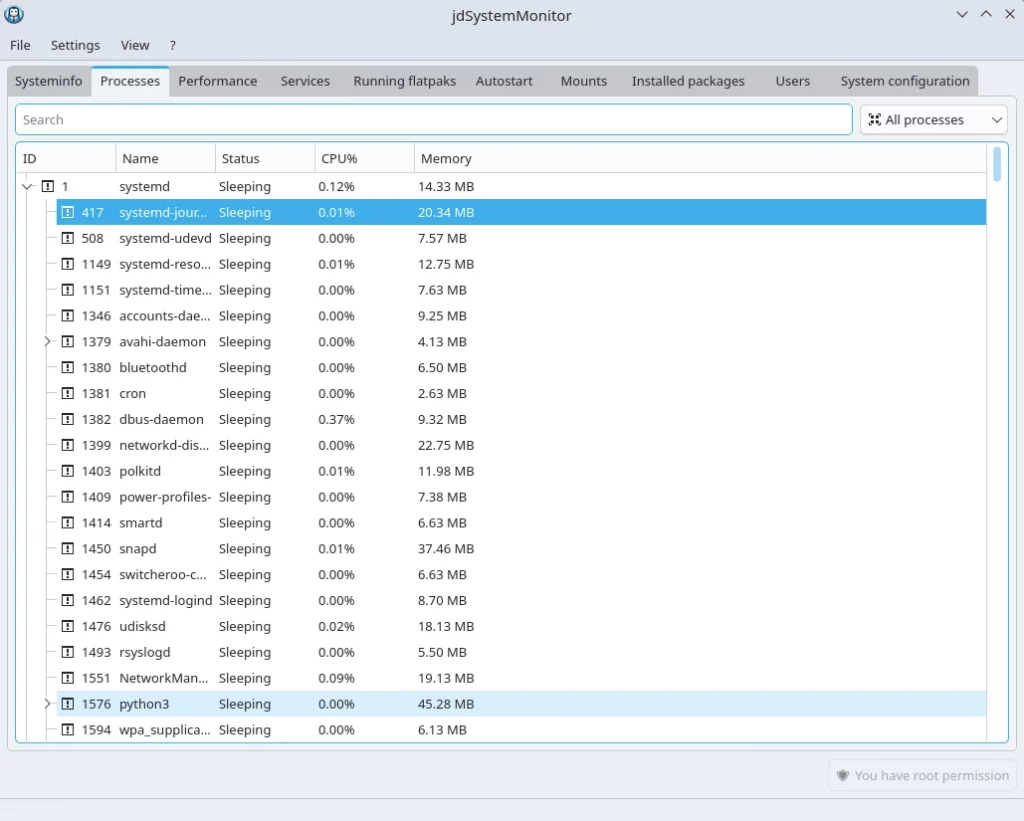The height and width of the screenshot is (821, 1024).
Task: Click the icon next to rsyslogd
Action: point(68,653)
